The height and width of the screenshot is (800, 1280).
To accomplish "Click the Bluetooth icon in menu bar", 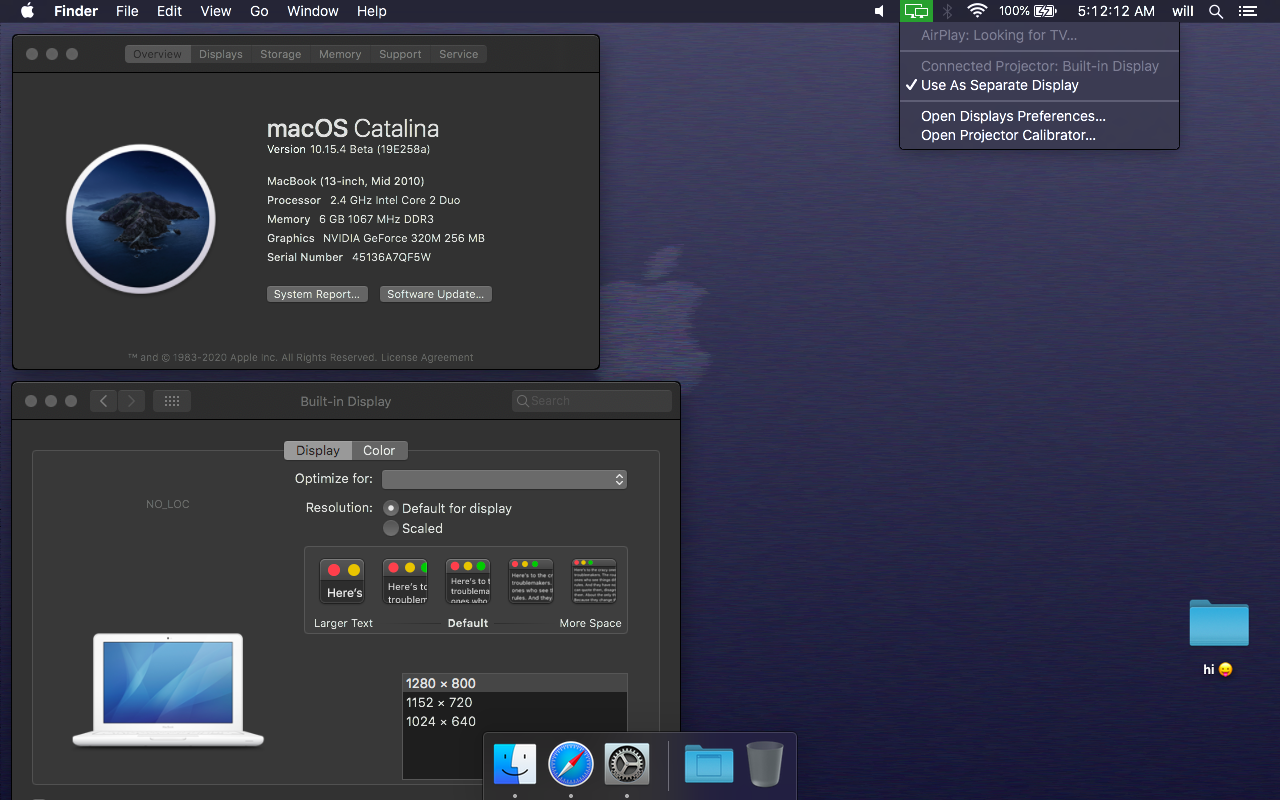I will [x=947, y=11].
